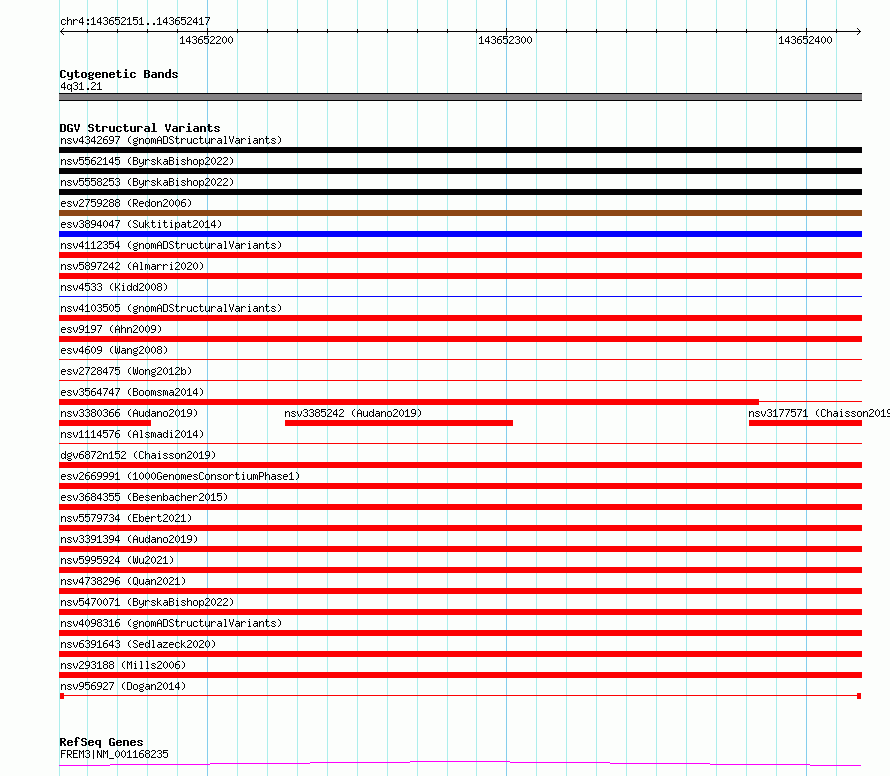Click the nsv4342697 gnomADStructuralVariants label
Screen dimensions: 890x776
coord(171,140)
